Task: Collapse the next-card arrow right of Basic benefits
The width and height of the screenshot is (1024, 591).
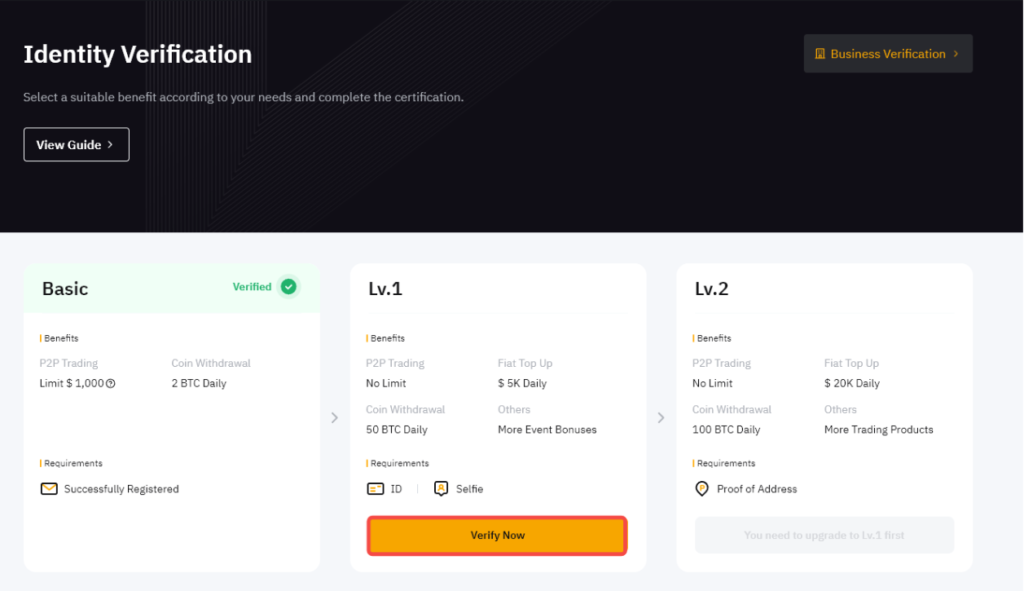Action: (x=334, y=417)
